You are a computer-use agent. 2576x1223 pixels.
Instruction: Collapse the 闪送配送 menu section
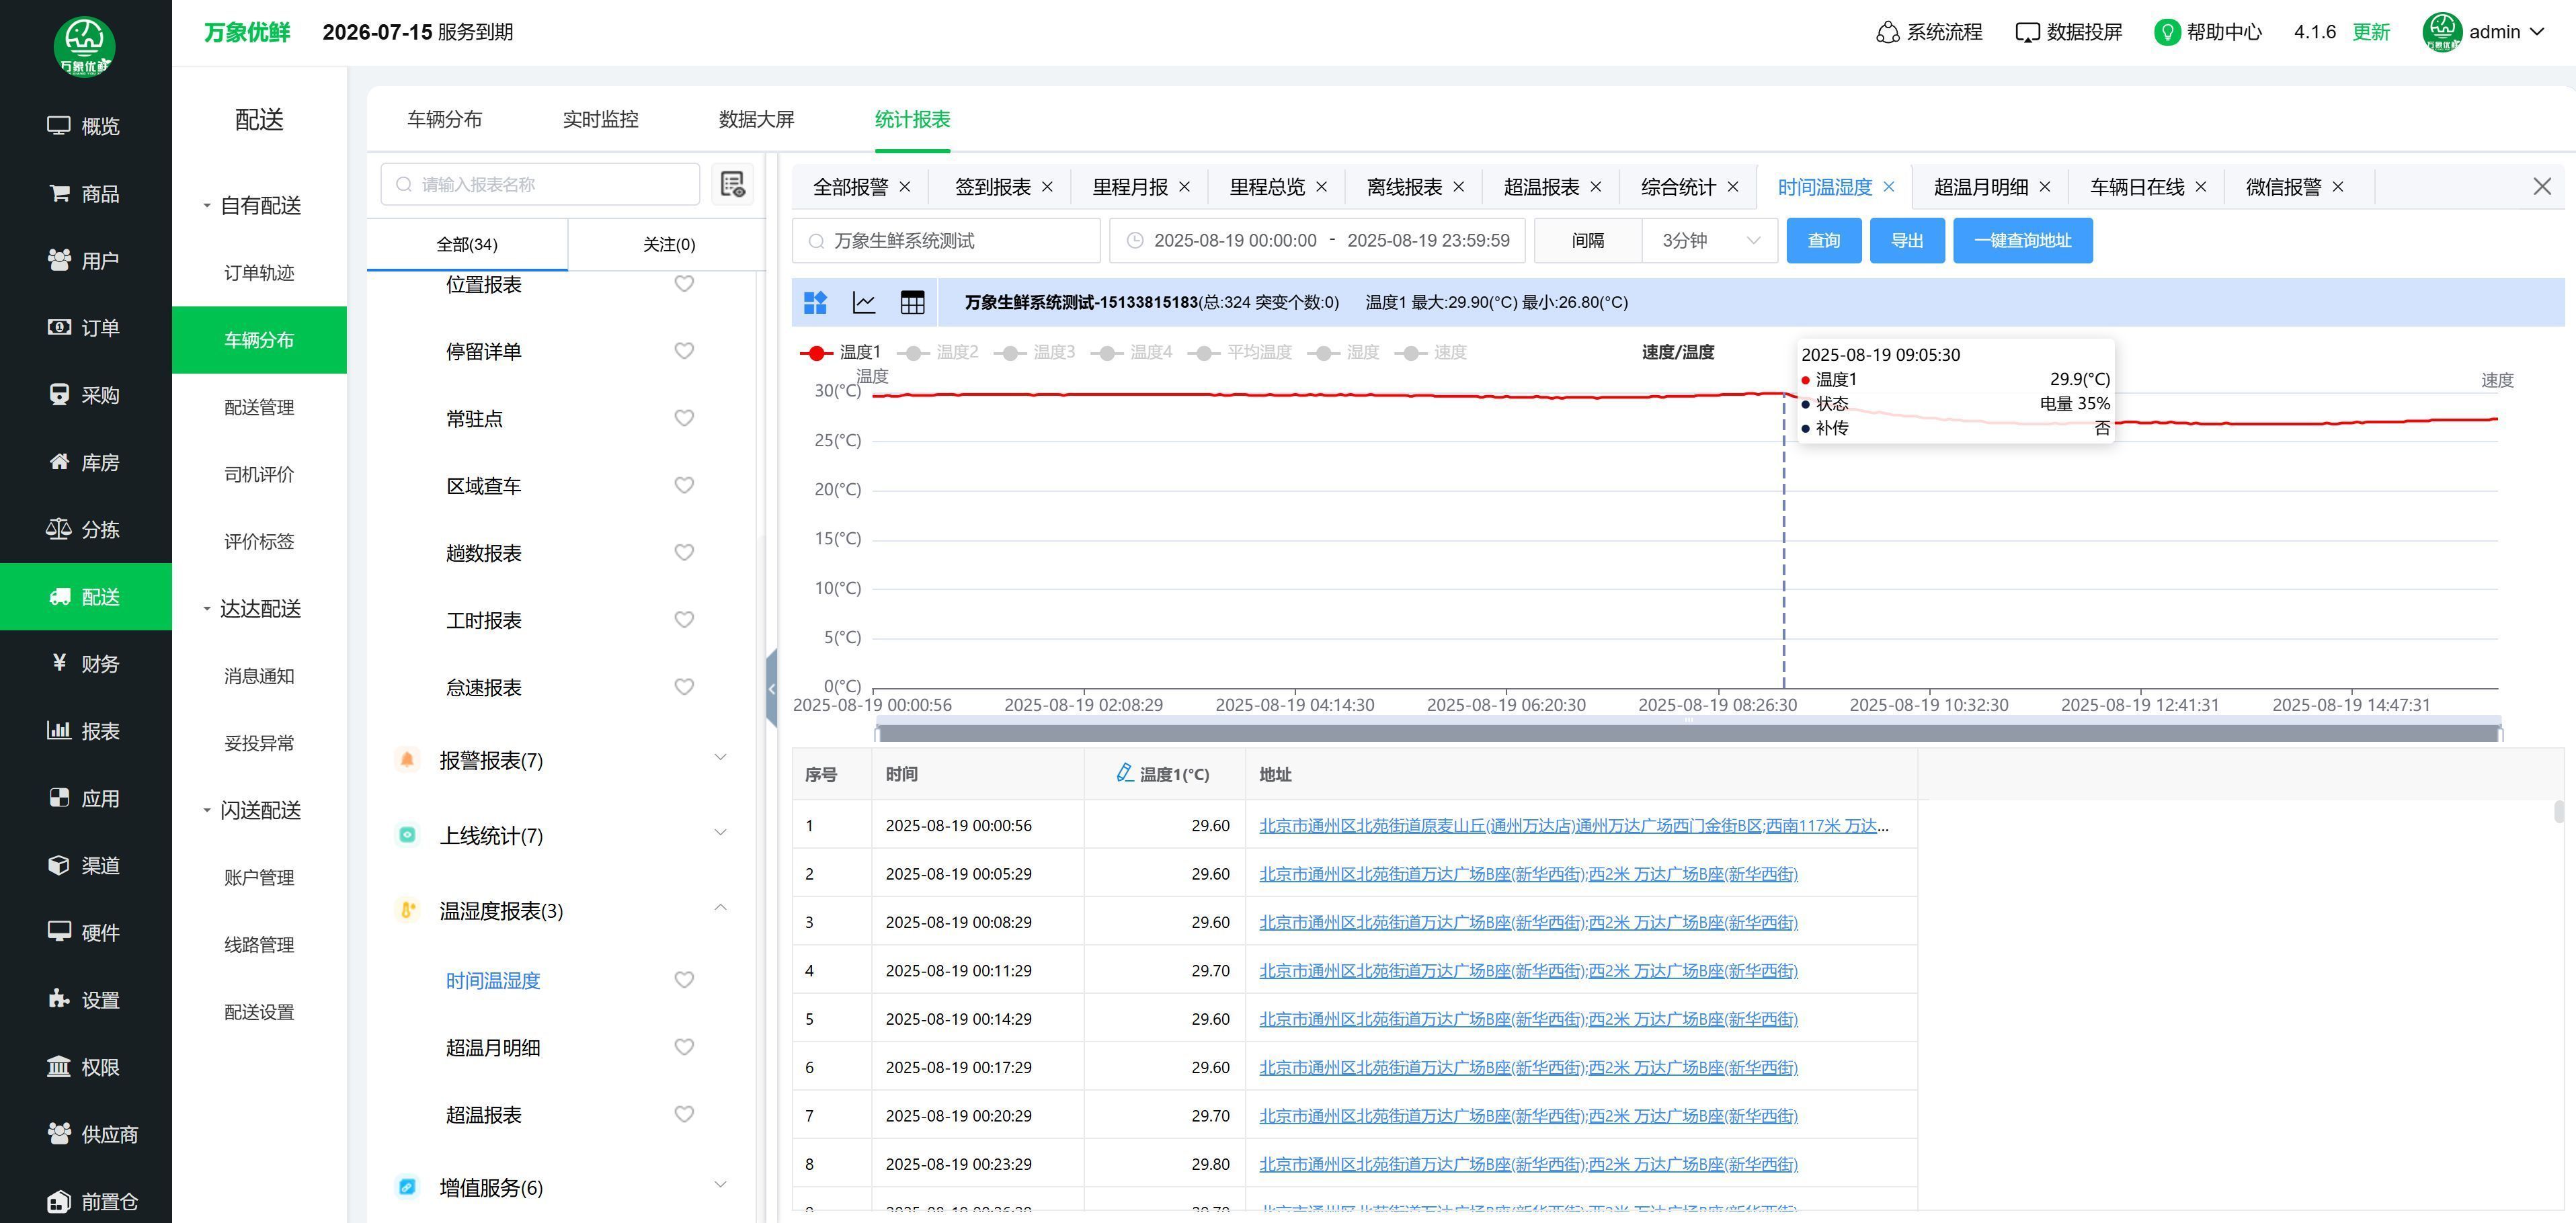click(253, 810)
